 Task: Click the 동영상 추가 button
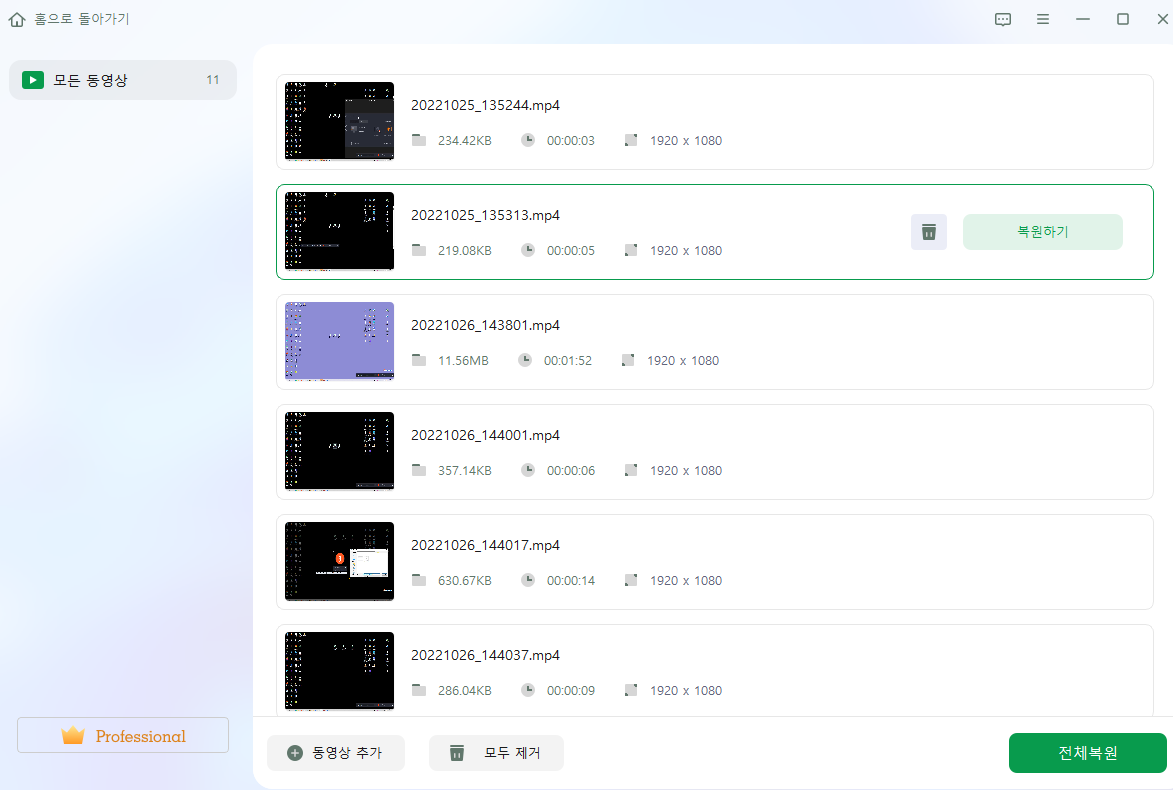point(336,753)
